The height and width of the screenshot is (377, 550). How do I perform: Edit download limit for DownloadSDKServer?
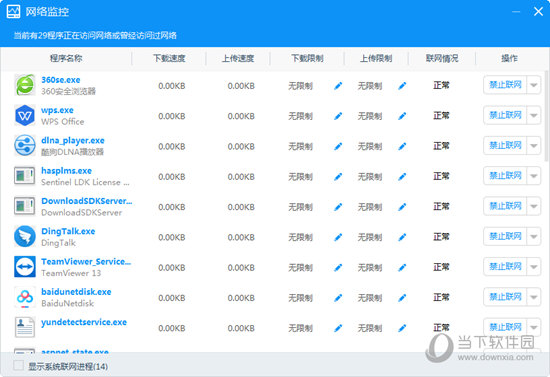click(x=338, y=207)
